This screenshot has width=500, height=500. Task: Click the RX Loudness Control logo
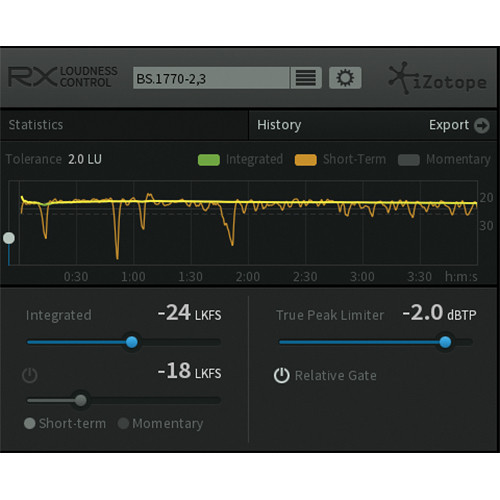pos(63,77)
